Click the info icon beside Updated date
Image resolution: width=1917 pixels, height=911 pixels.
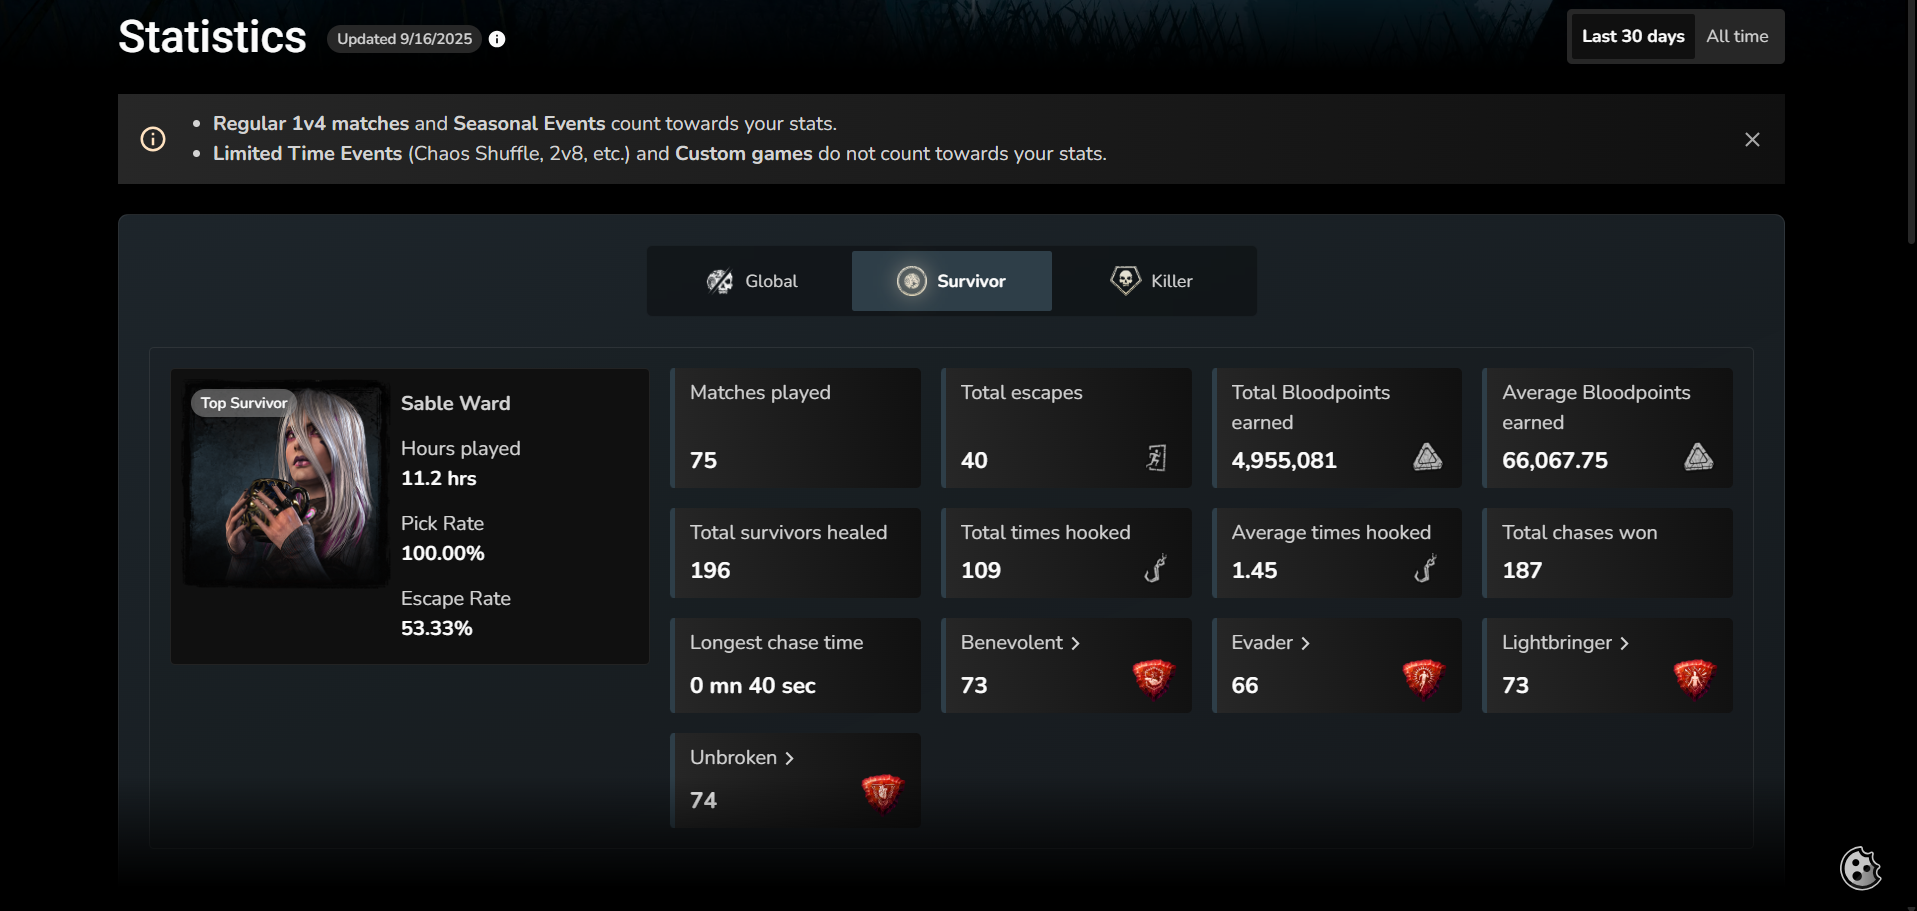tap(497, 39)
